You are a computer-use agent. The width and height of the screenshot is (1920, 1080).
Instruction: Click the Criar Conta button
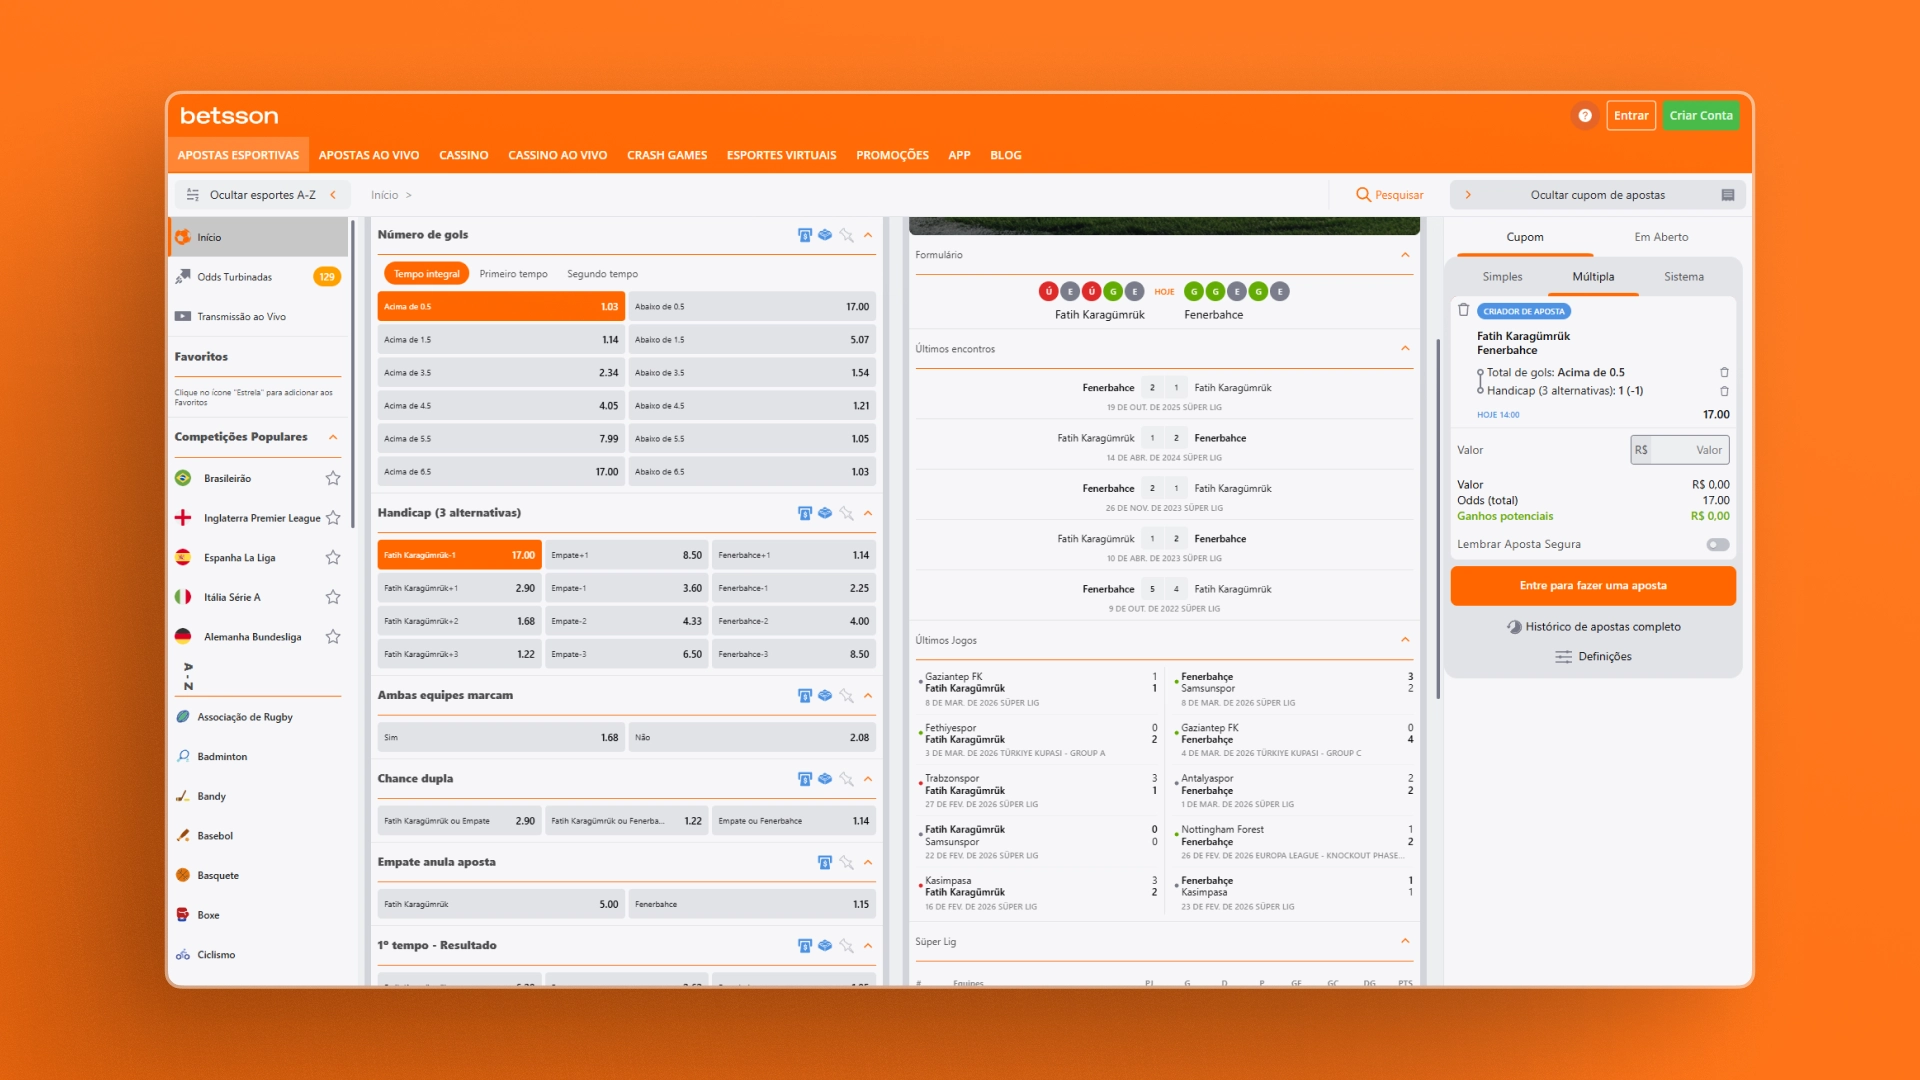click(x=1700, y=116)
